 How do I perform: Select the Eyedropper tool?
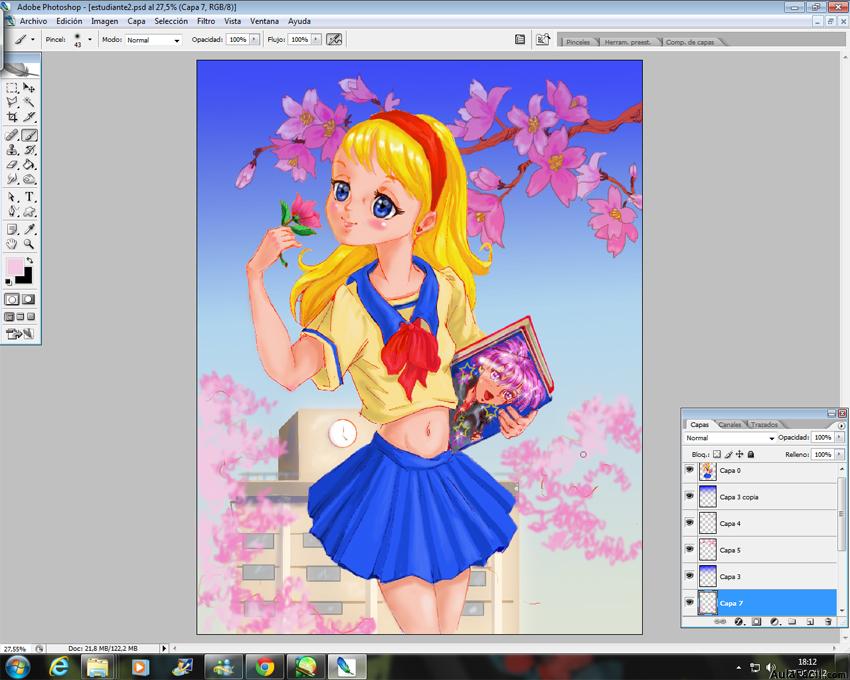[29, 229]
